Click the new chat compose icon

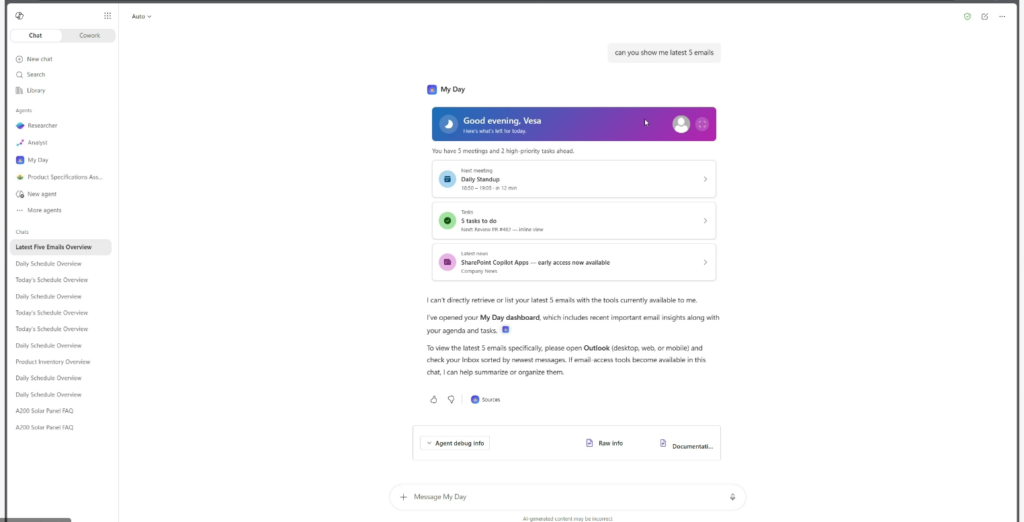pos(985,16)
